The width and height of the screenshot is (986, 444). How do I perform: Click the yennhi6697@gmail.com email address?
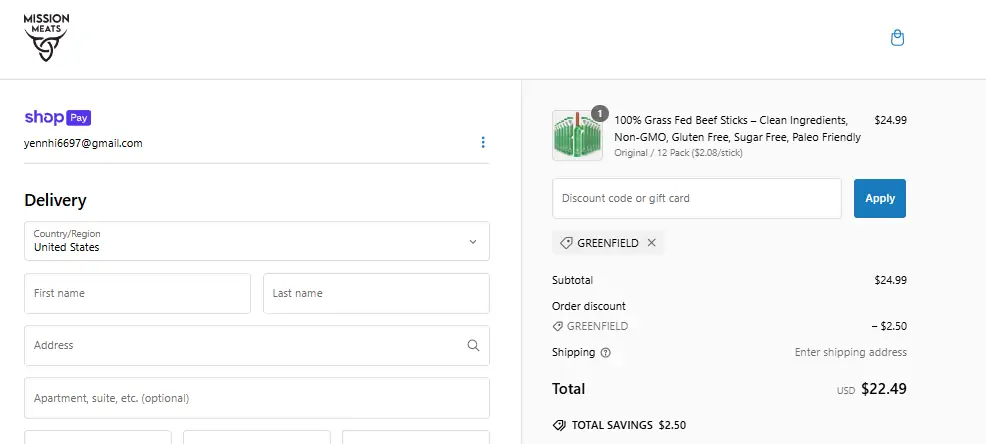click(x=83, y=143)
